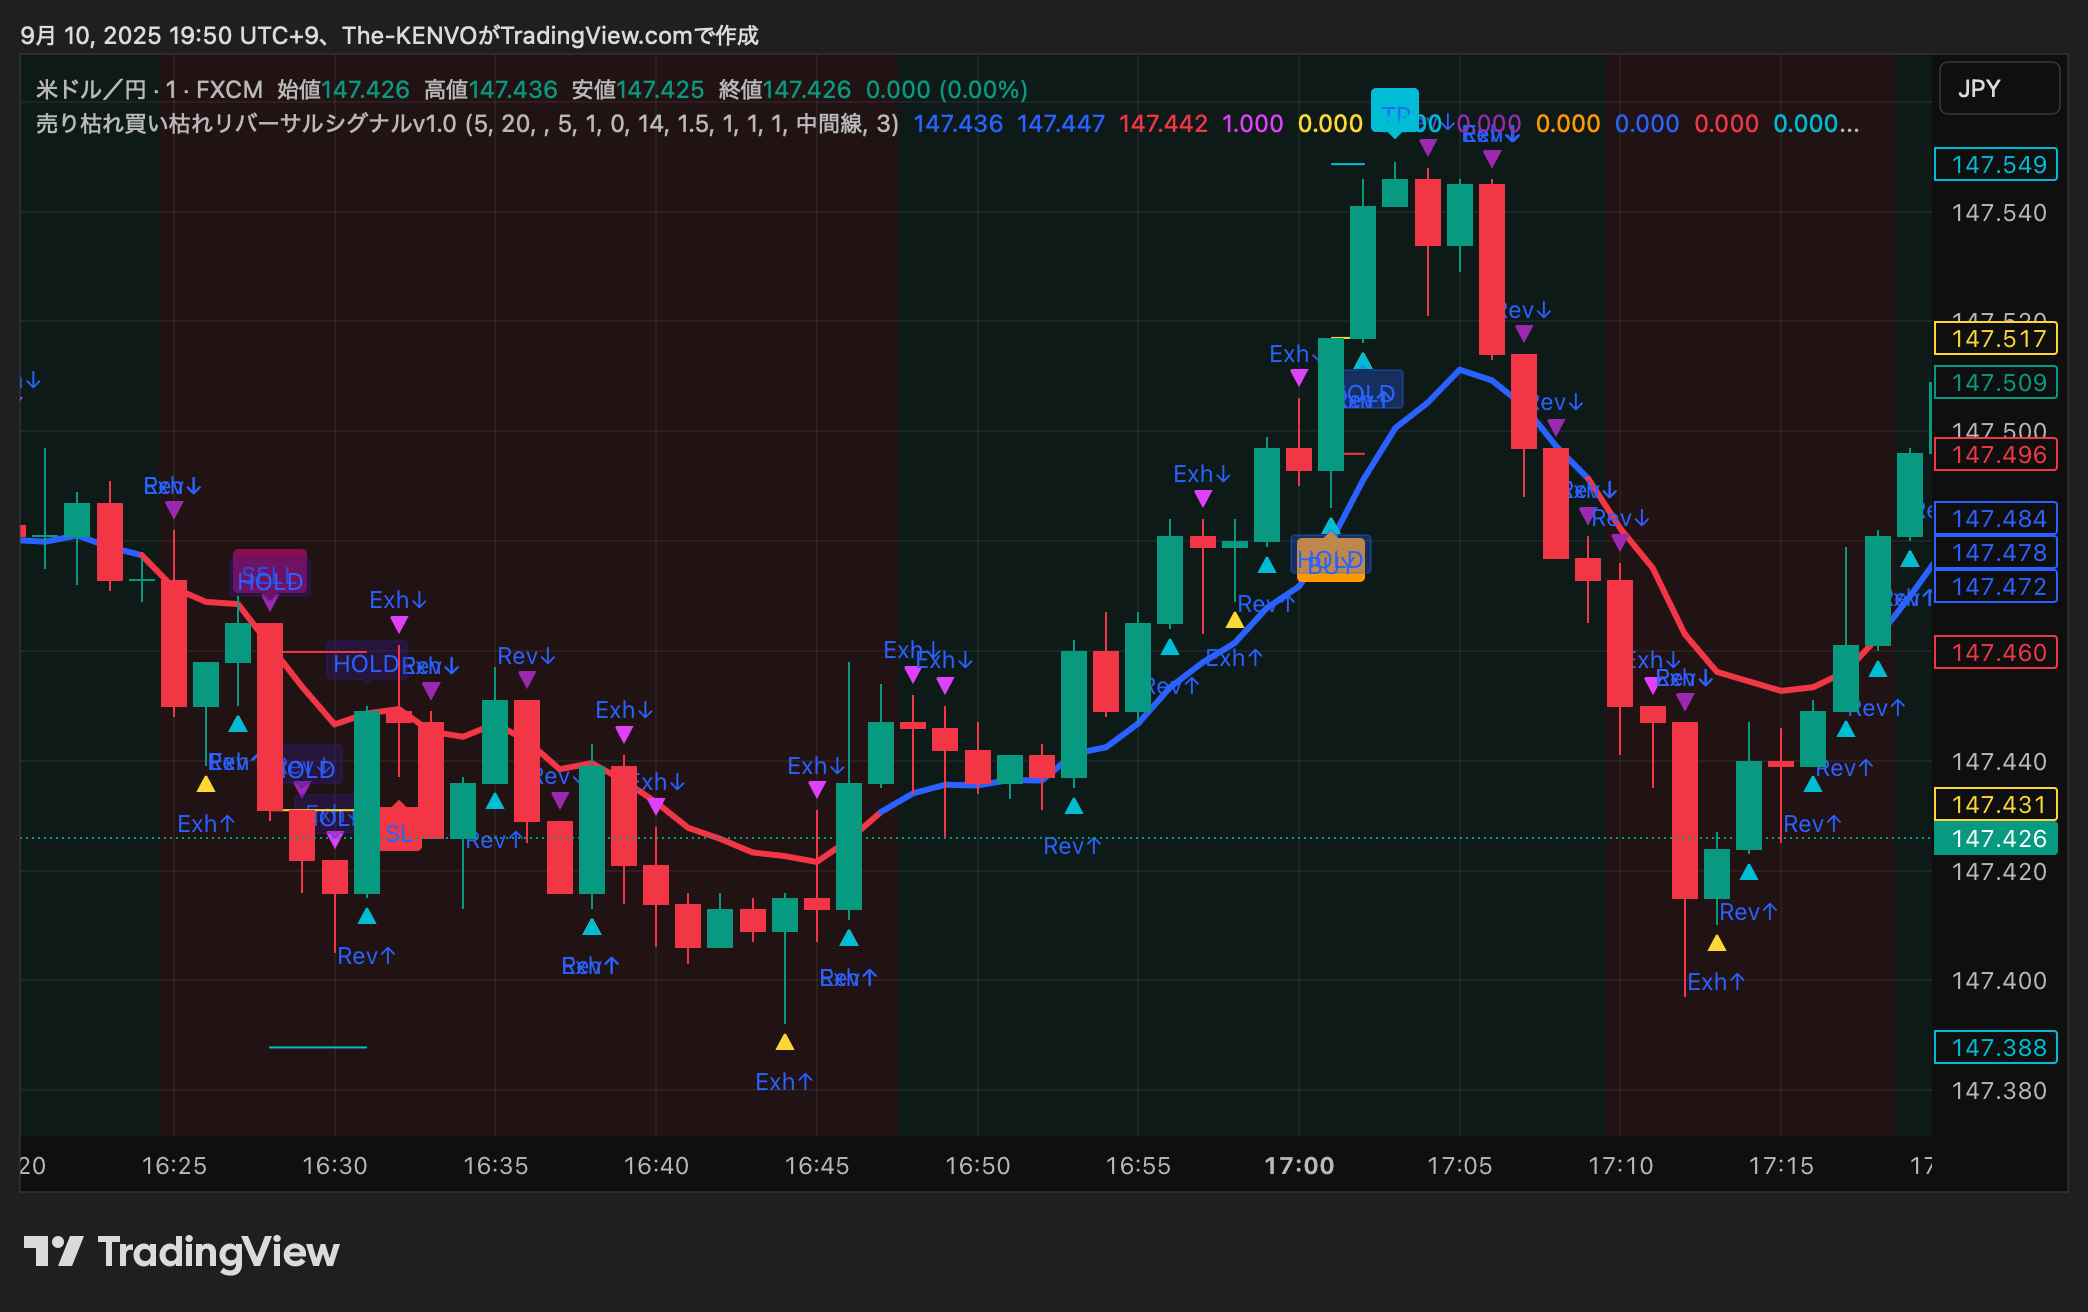Click the magenta SELL signal label

[x=269, y=567]
